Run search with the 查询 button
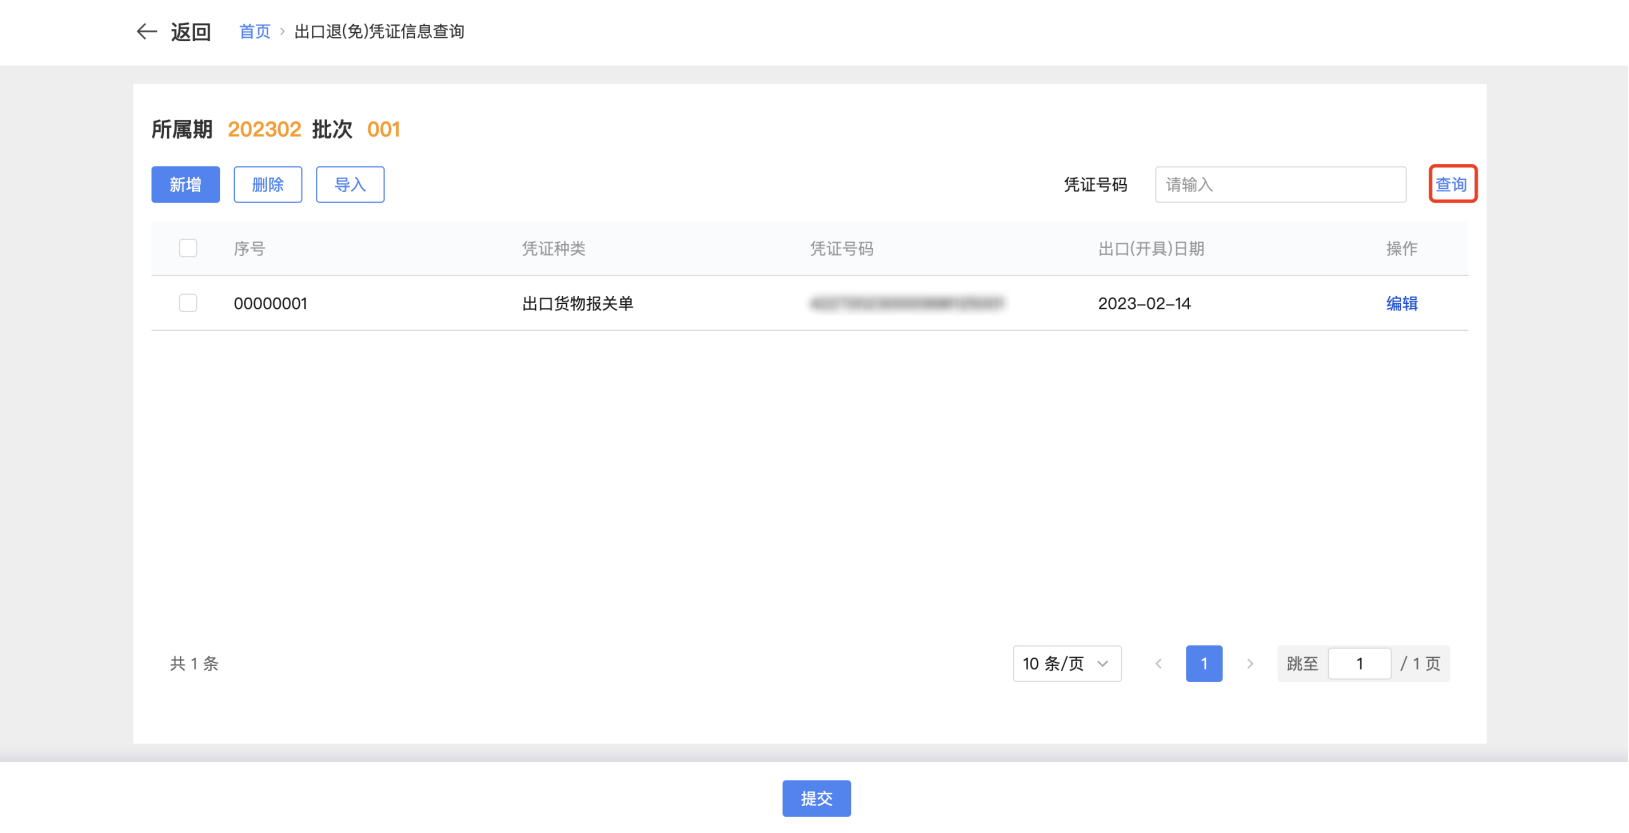Viewport: 1629px width, 833px height. click(1452, 185)
